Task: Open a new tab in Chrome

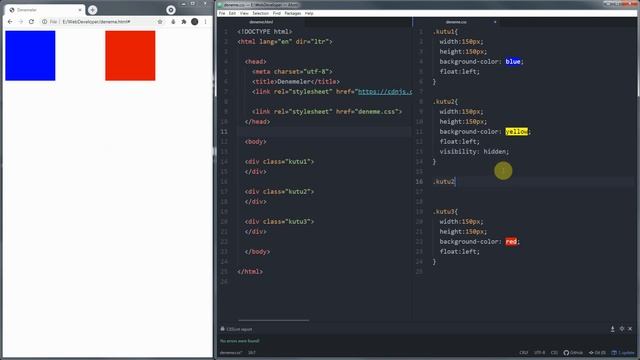Action: pyautogui.click(x=93, y=10)
